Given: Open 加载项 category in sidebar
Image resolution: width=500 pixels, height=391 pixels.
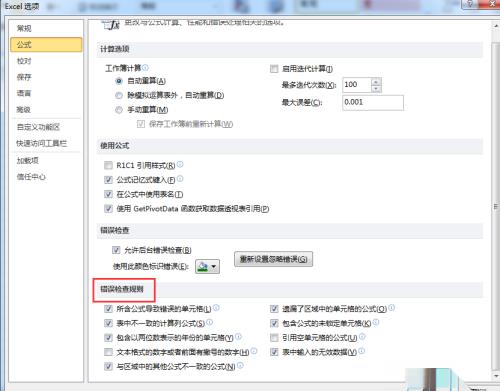Looking at the screenshot, I should click(x=46, y=161).
